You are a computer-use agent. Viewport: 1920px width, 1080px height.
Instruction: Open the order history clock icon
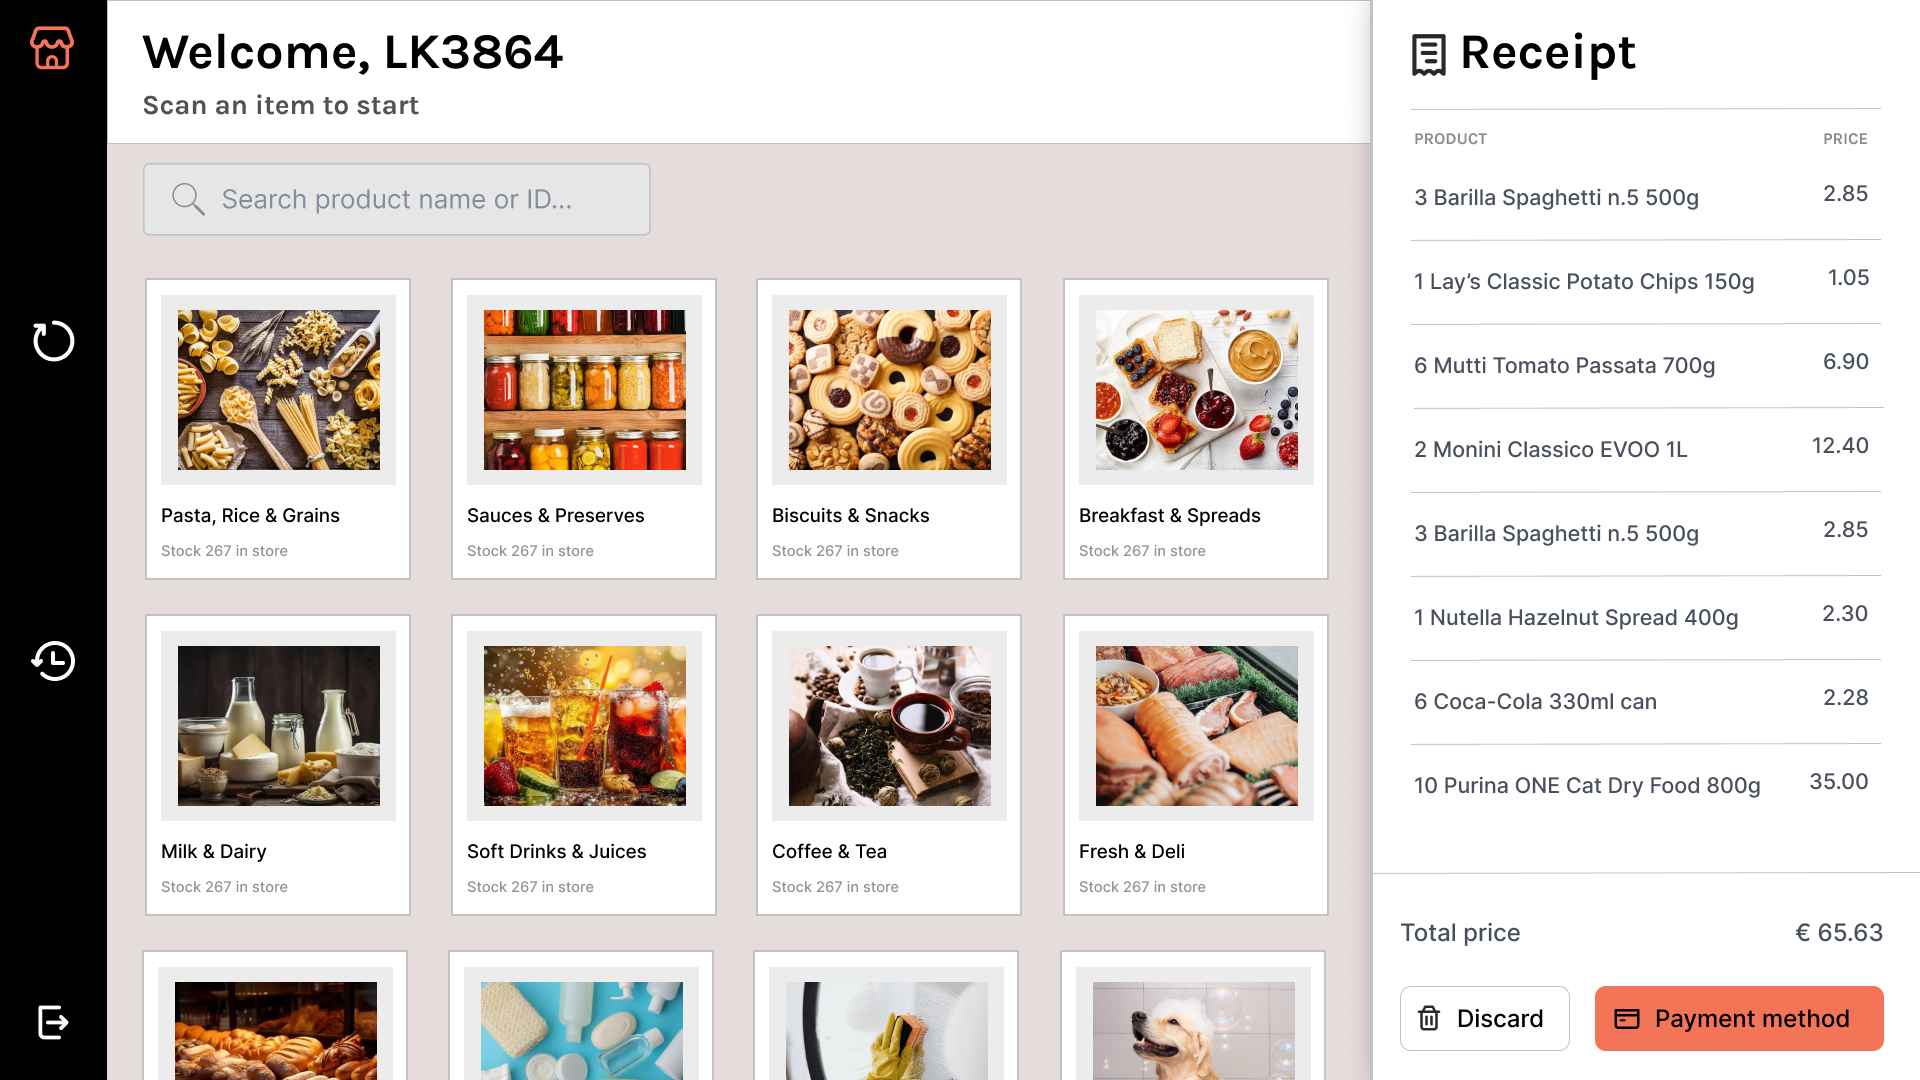tap(53, 661)
